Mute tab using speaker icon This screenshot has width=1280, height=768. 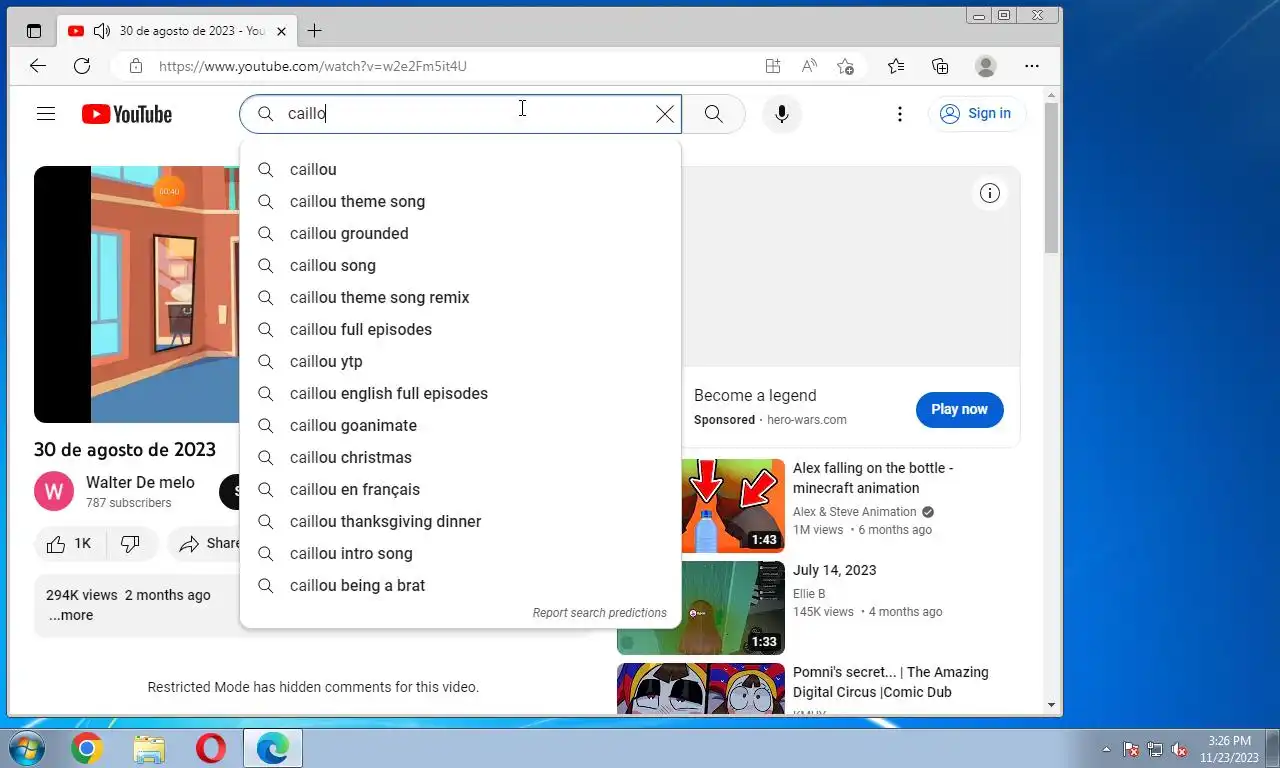(x=101, y=31)
